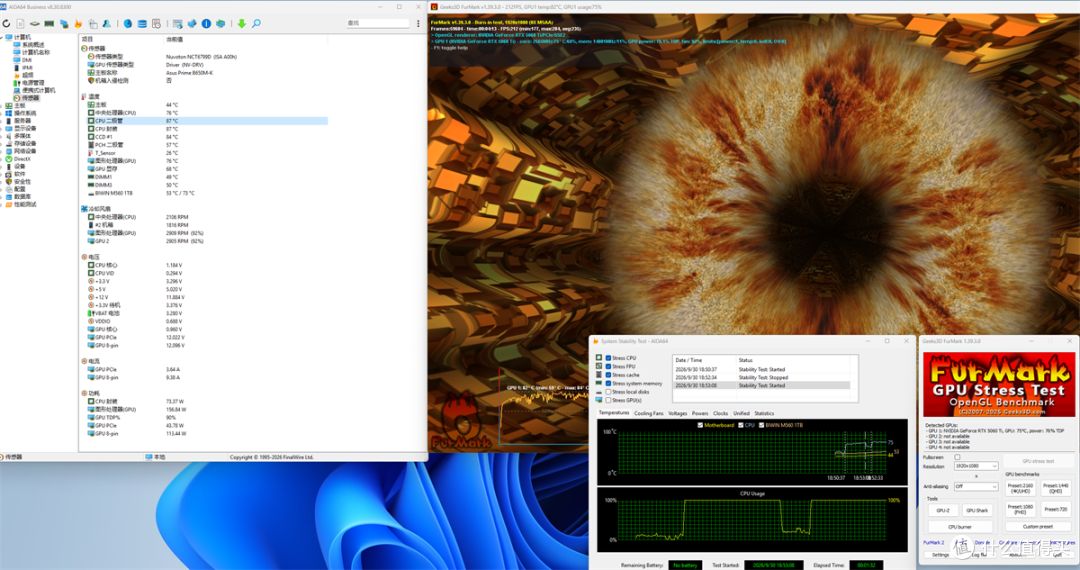Click the user profile icon in AIDA64 toolbar
Viewport: 1080px width, 570px height.
point(107,23)
